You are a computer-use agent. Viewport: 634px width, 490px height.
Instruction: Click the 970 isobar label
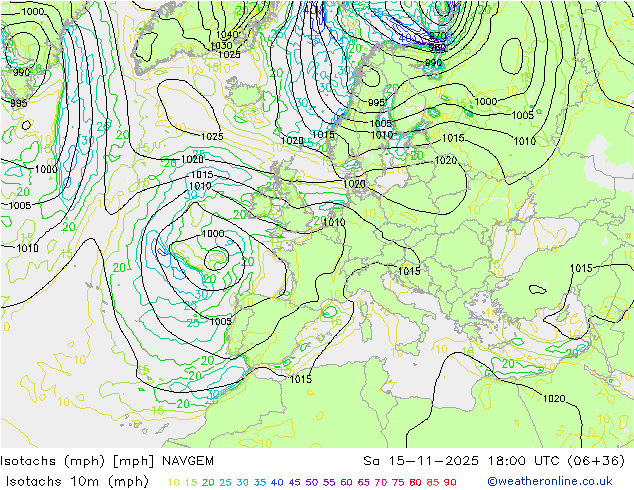tap(438, 36)
